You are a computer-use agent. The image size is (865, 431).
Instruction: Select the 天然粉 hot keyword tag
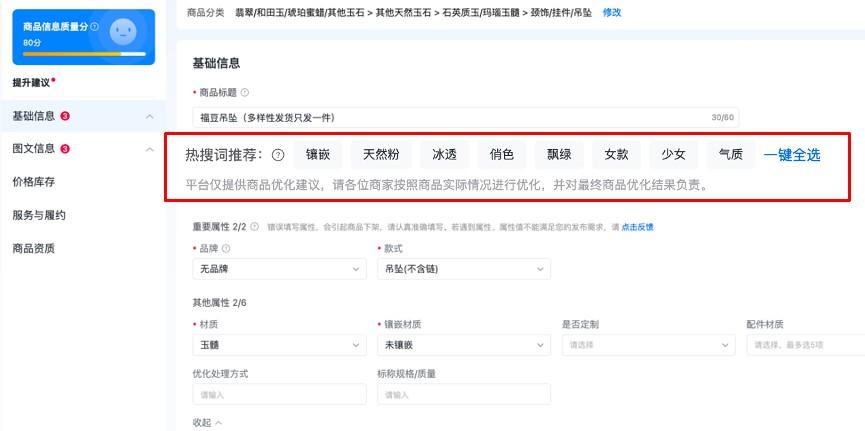[x=381, y=154]
